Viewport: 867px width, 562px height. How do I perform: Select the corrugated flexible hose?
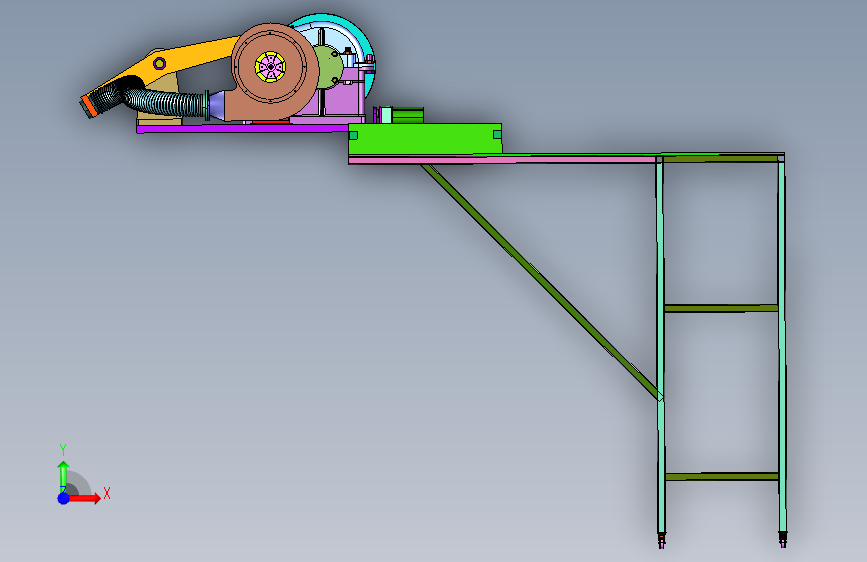click(166, 102)
